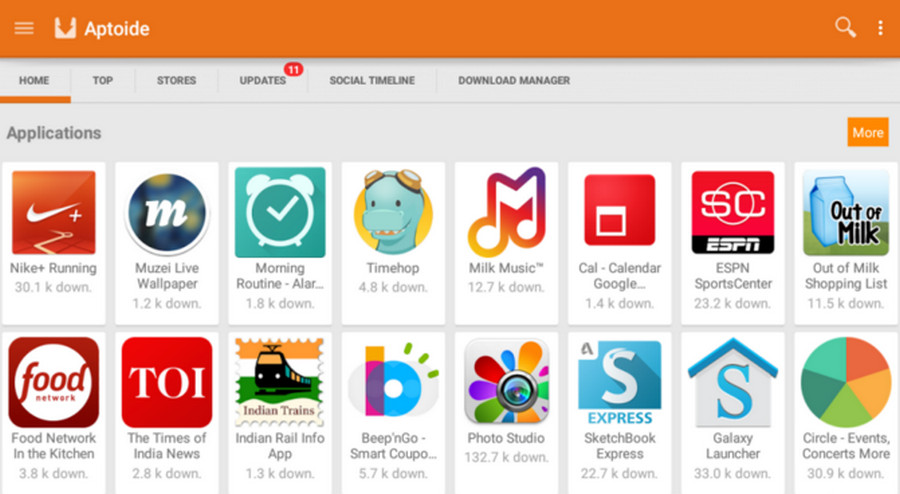Screen dimensions: 900x494
Task: Tap the Photo Studio app icon
Action: click(506, 382)
